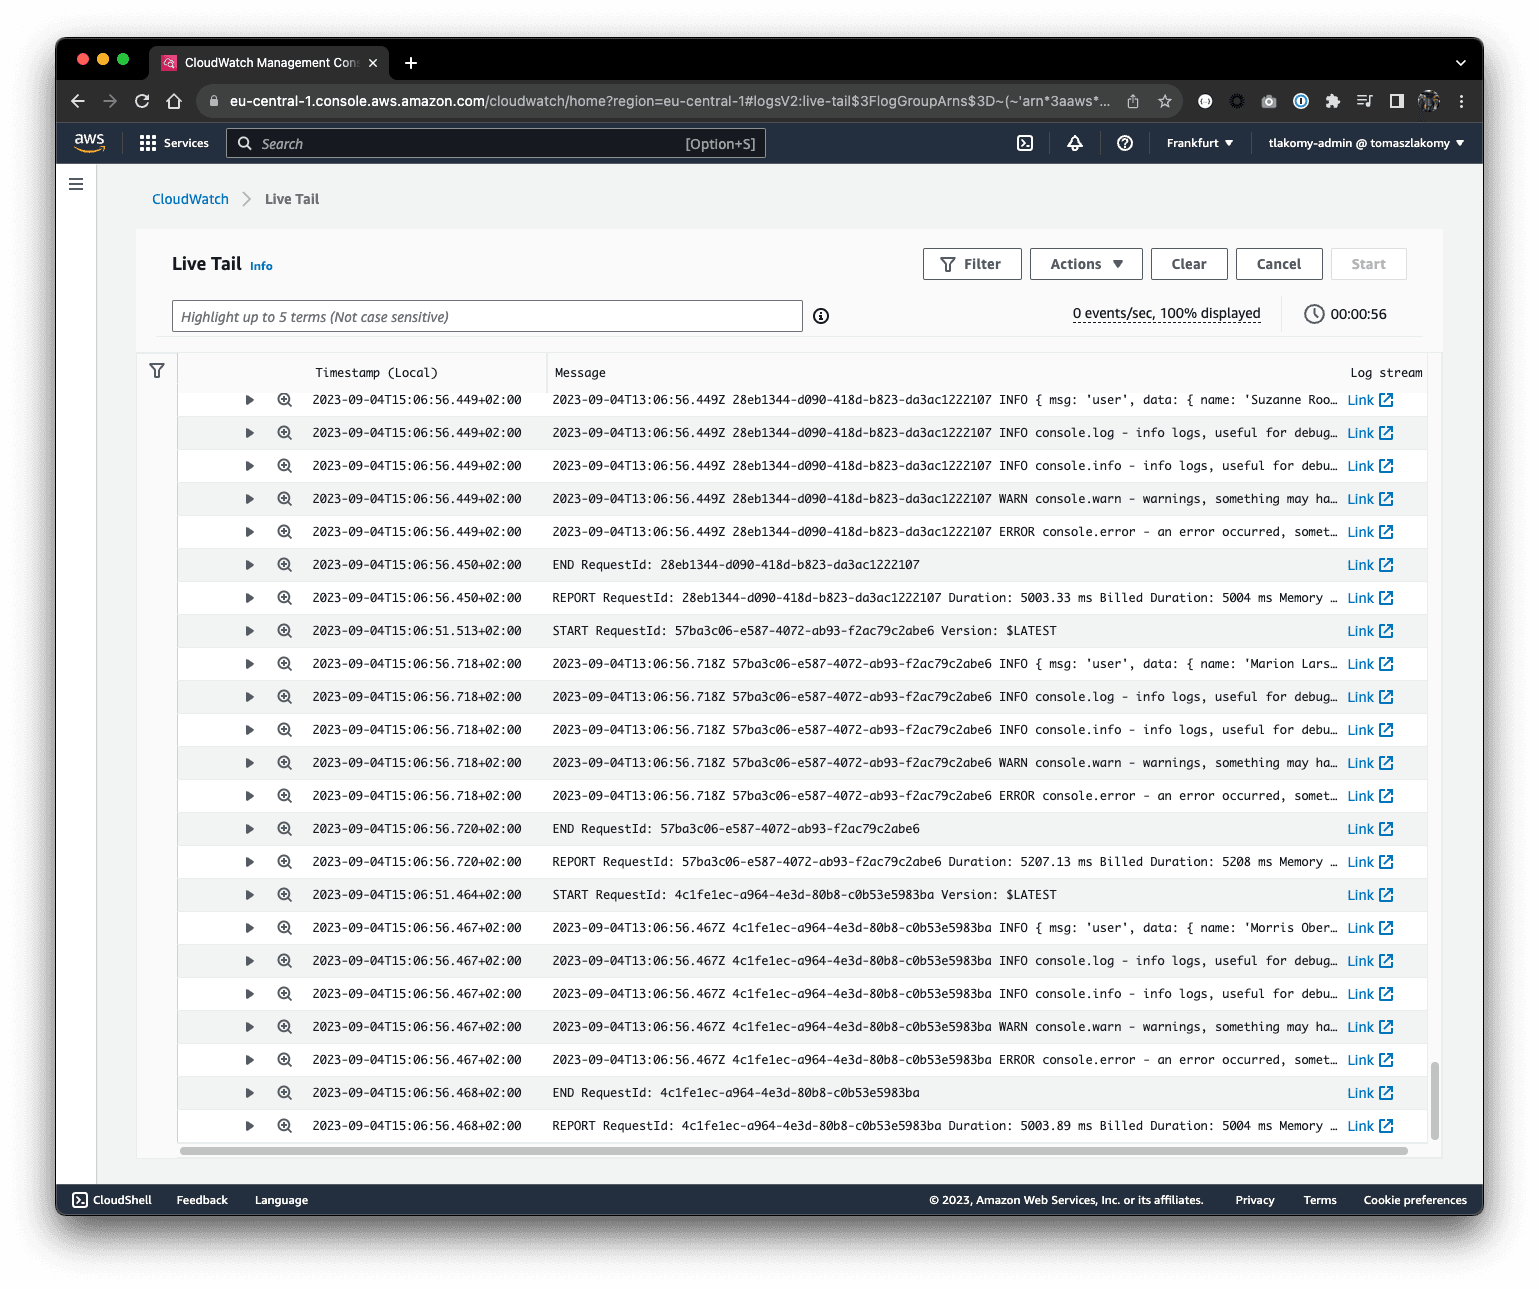Click the info icon next to highlight field
Viewport: 1539px width, 1289px height.
(821, 316)
